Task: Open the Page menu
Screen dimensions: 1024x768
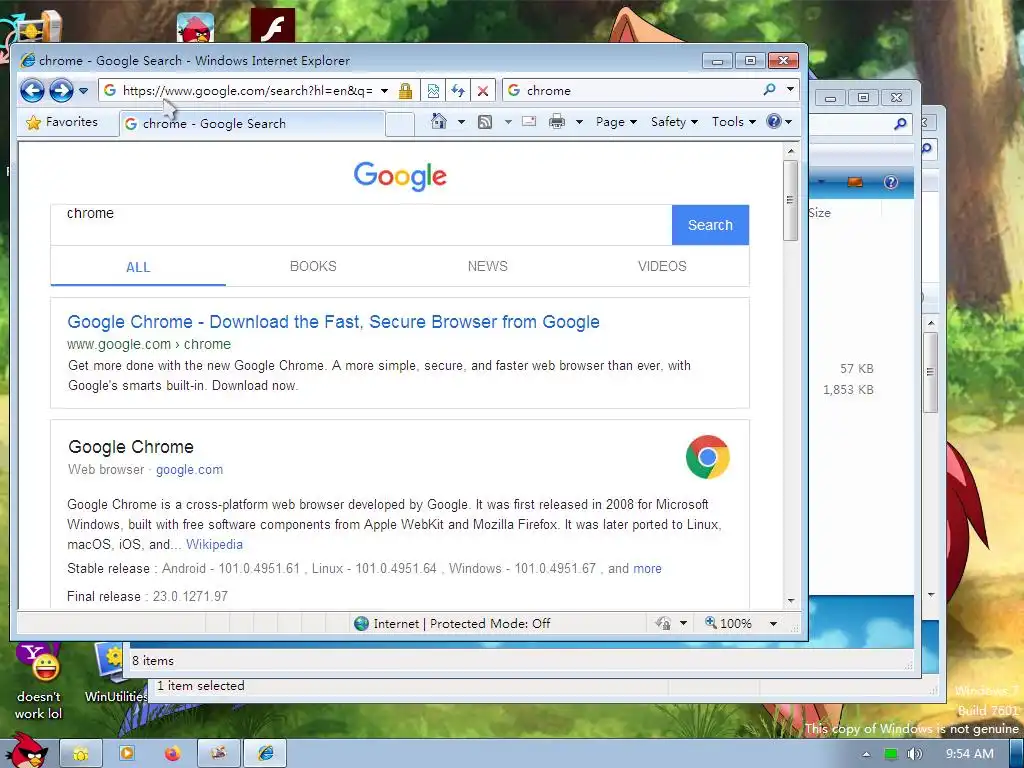Action: [x=616, y=122]
